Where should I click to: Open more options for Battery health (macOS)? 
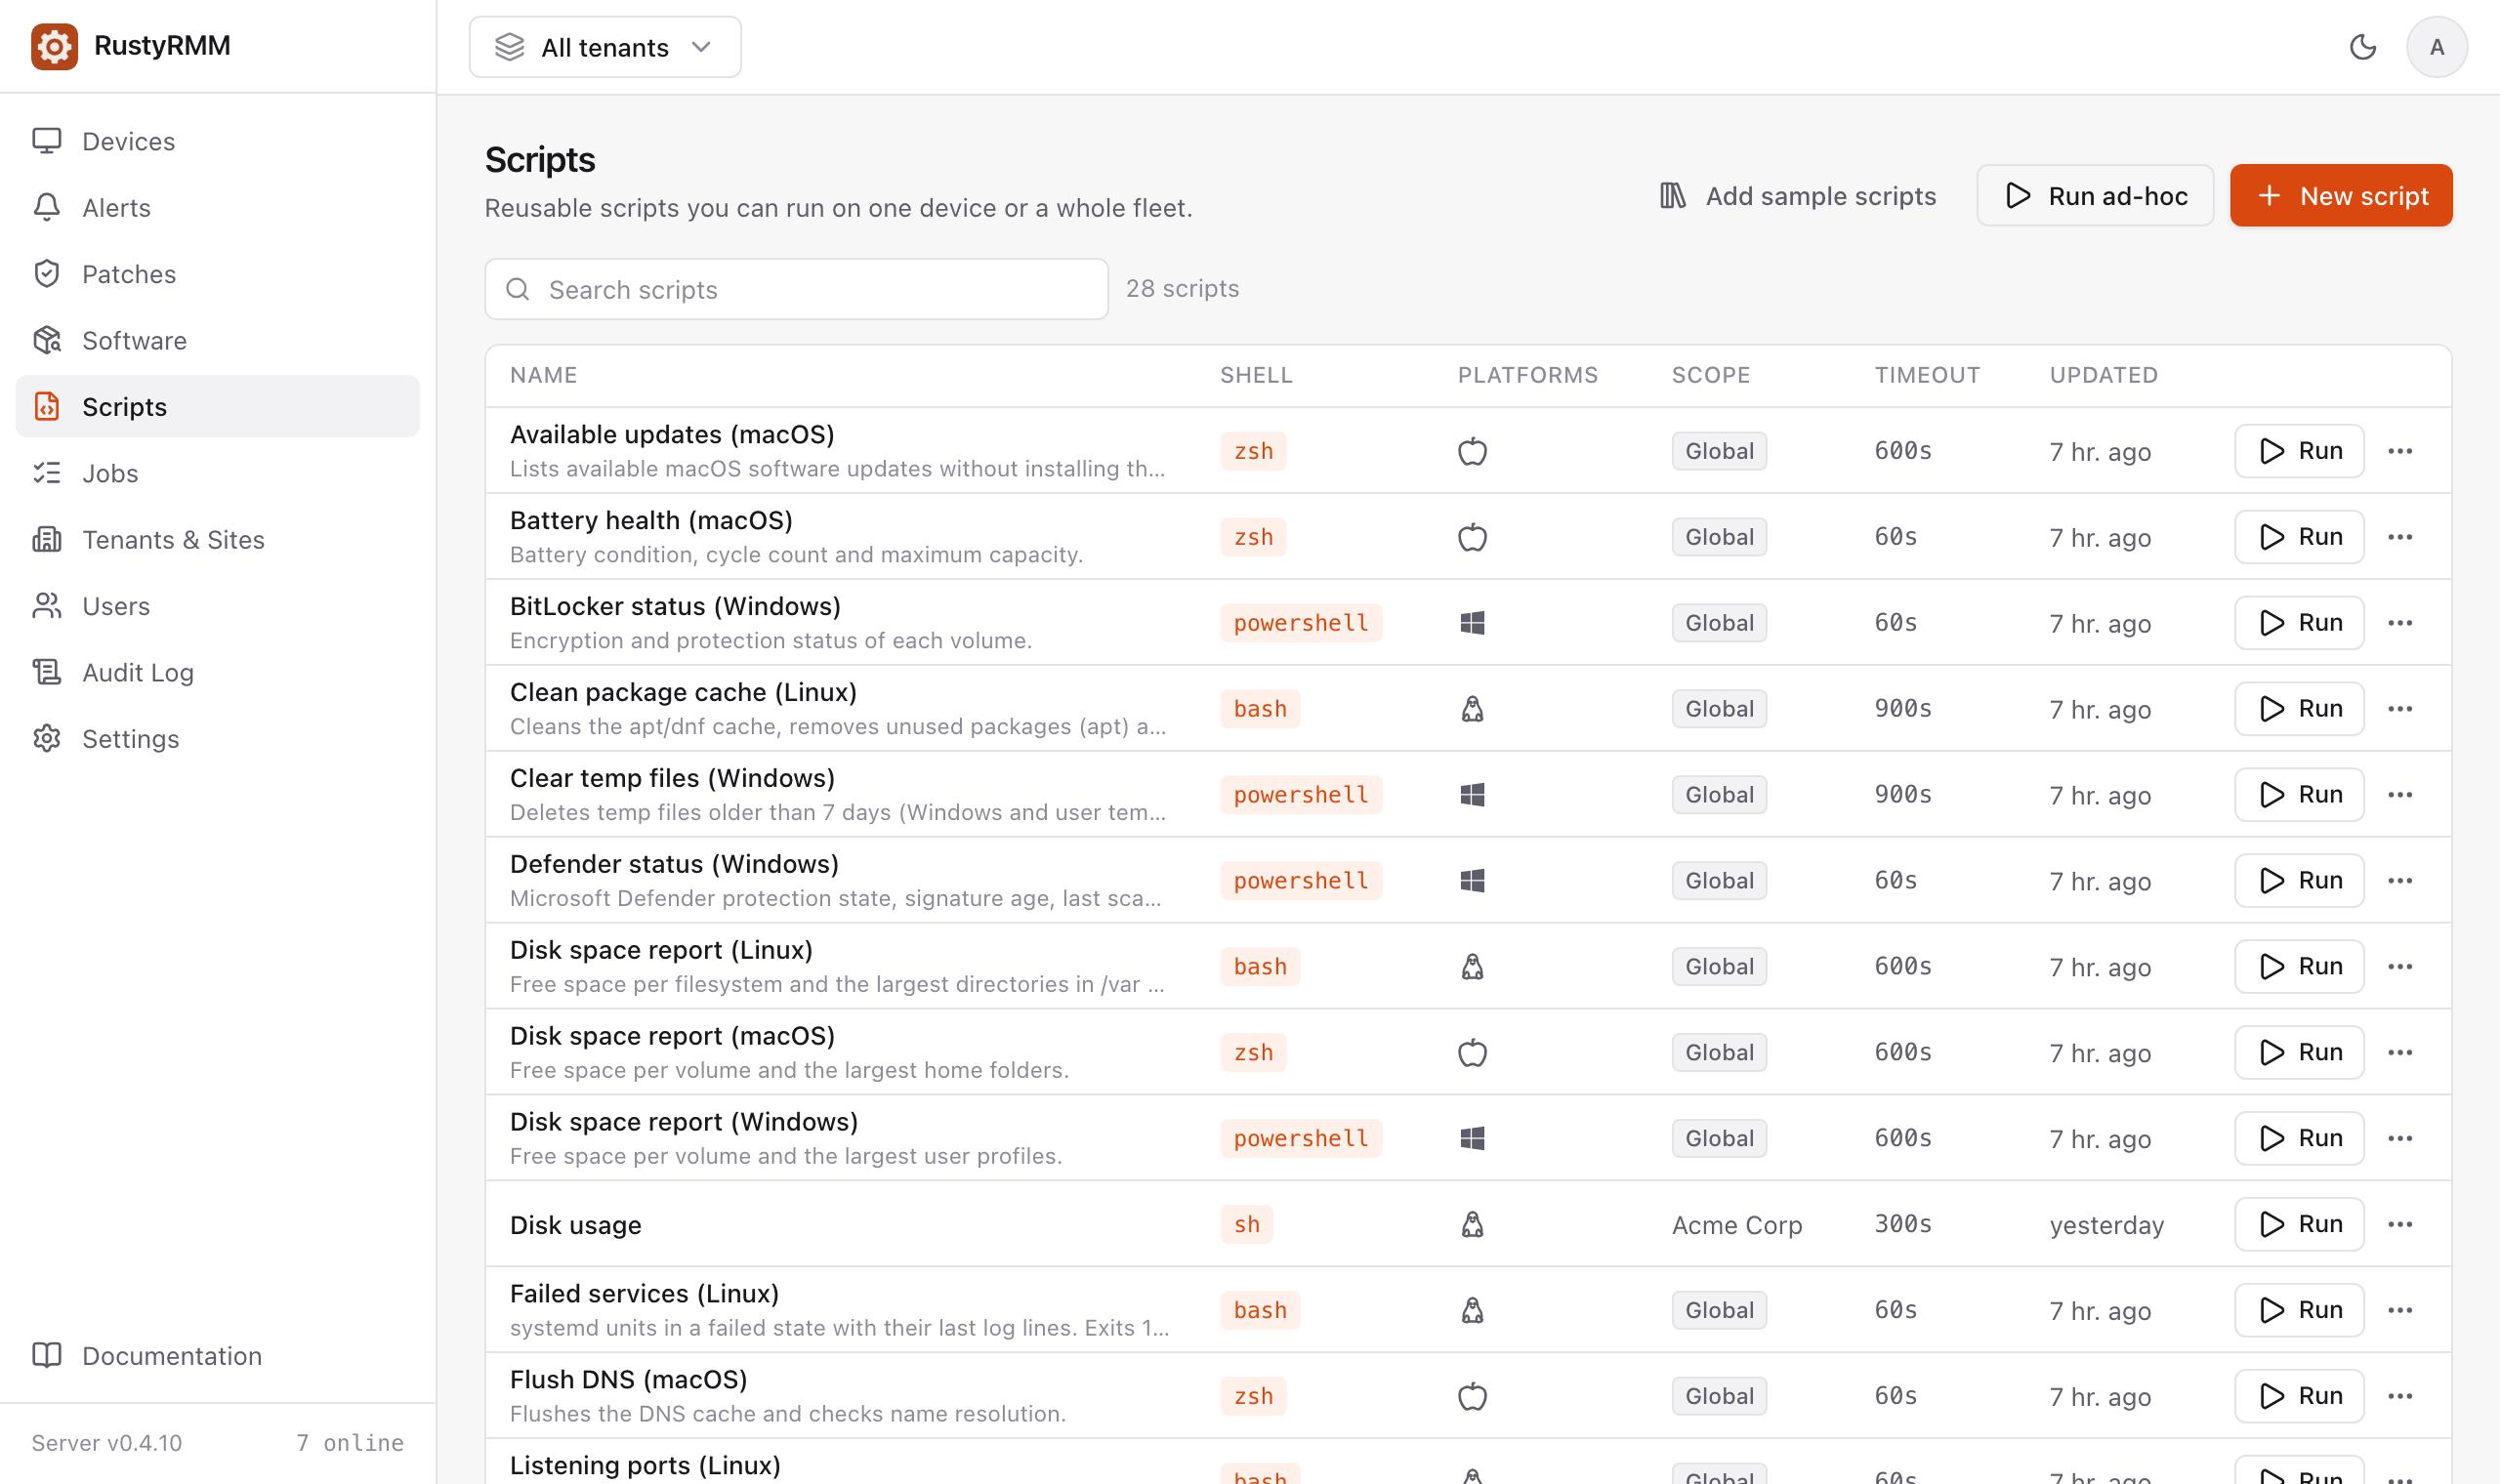[2400, 537]
